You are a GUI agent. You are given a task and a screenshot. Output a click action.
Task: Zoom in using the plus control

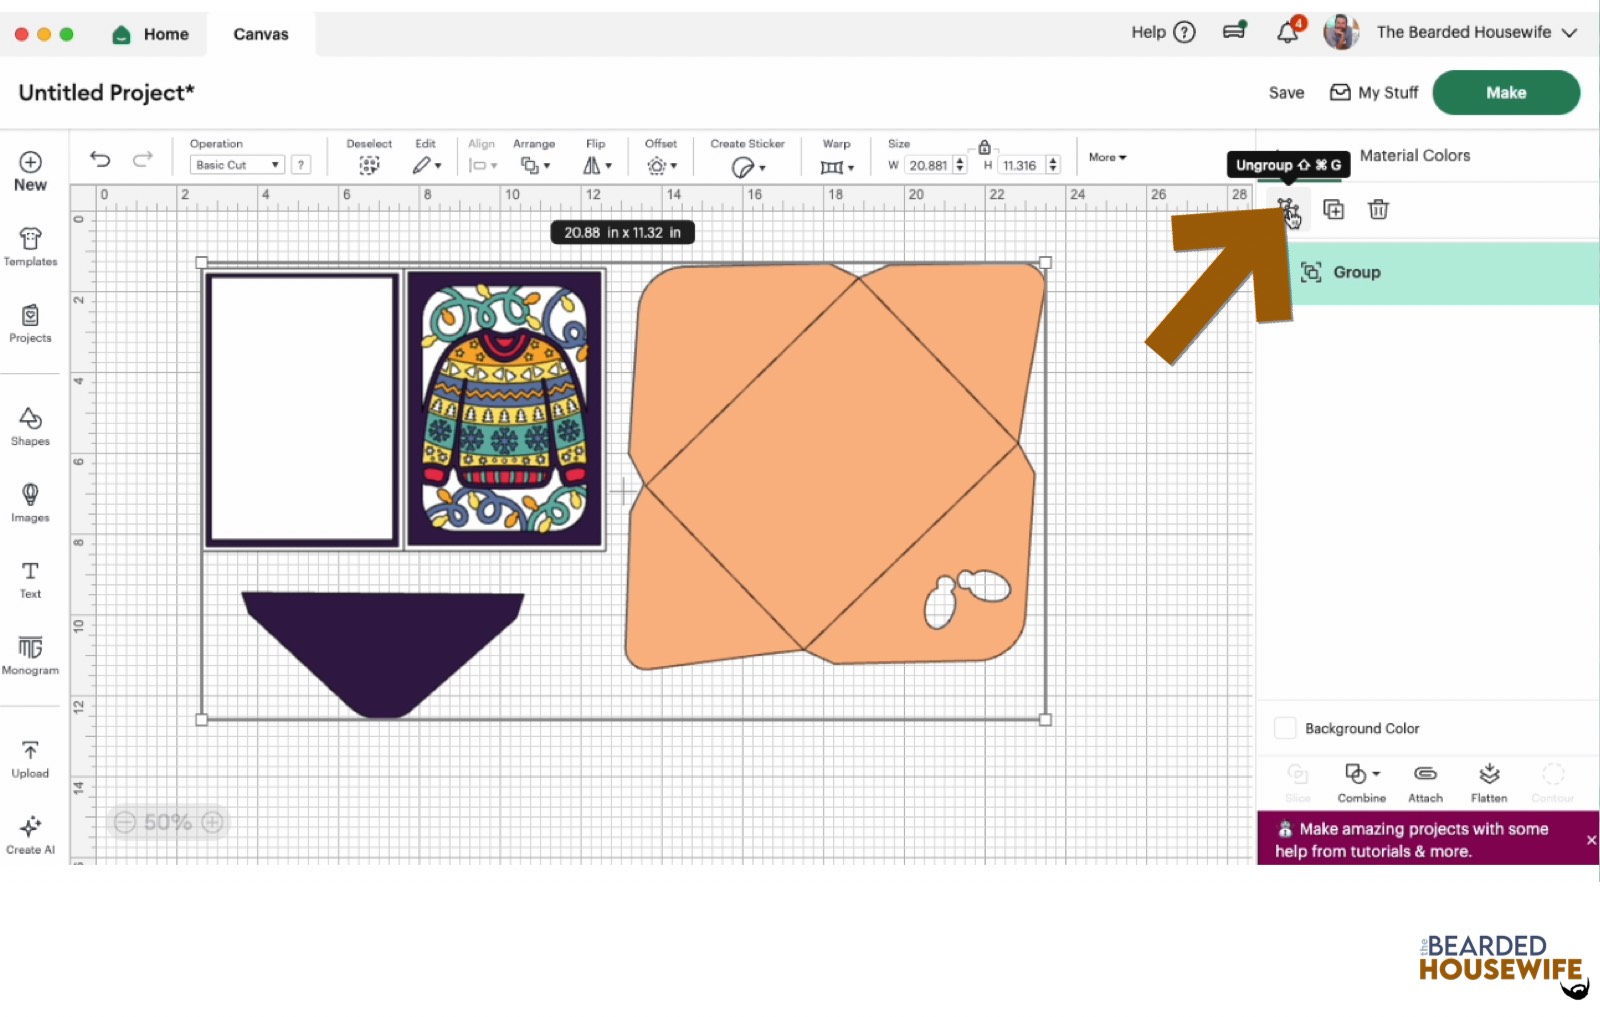click(x=212, y=822)
